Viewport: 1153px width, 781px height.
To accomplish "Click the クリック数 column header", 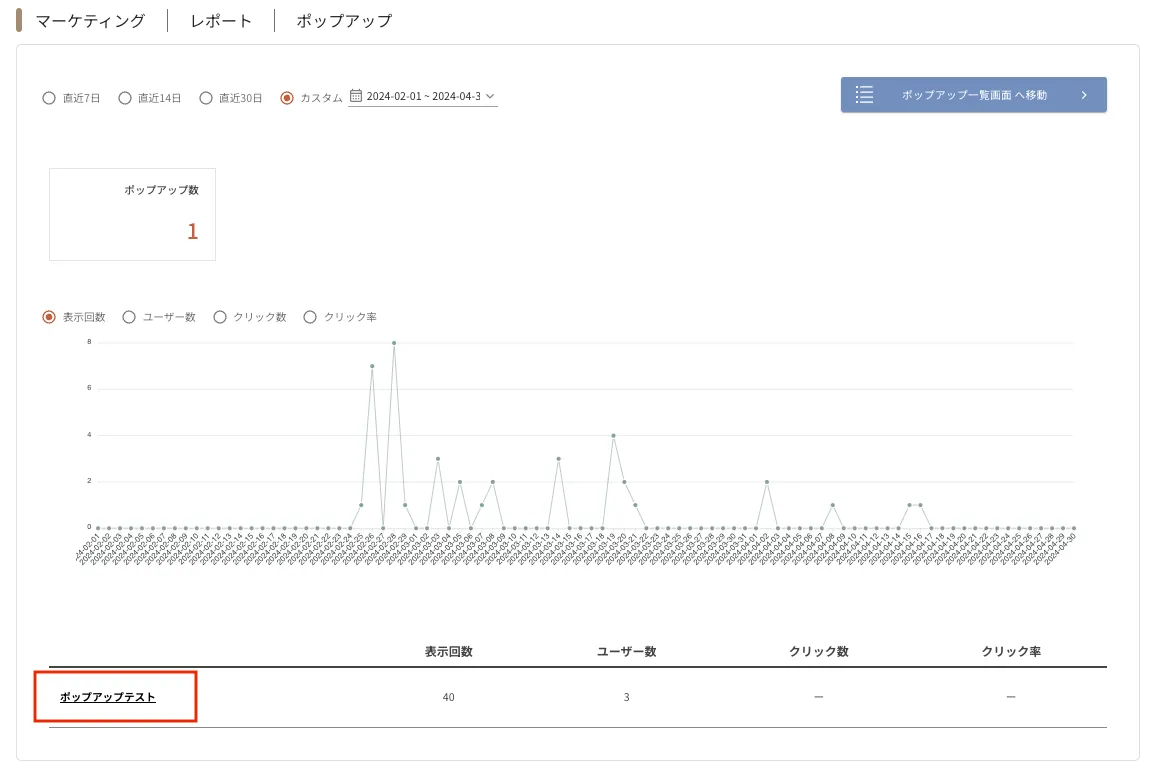I will [x=818, y=652].
